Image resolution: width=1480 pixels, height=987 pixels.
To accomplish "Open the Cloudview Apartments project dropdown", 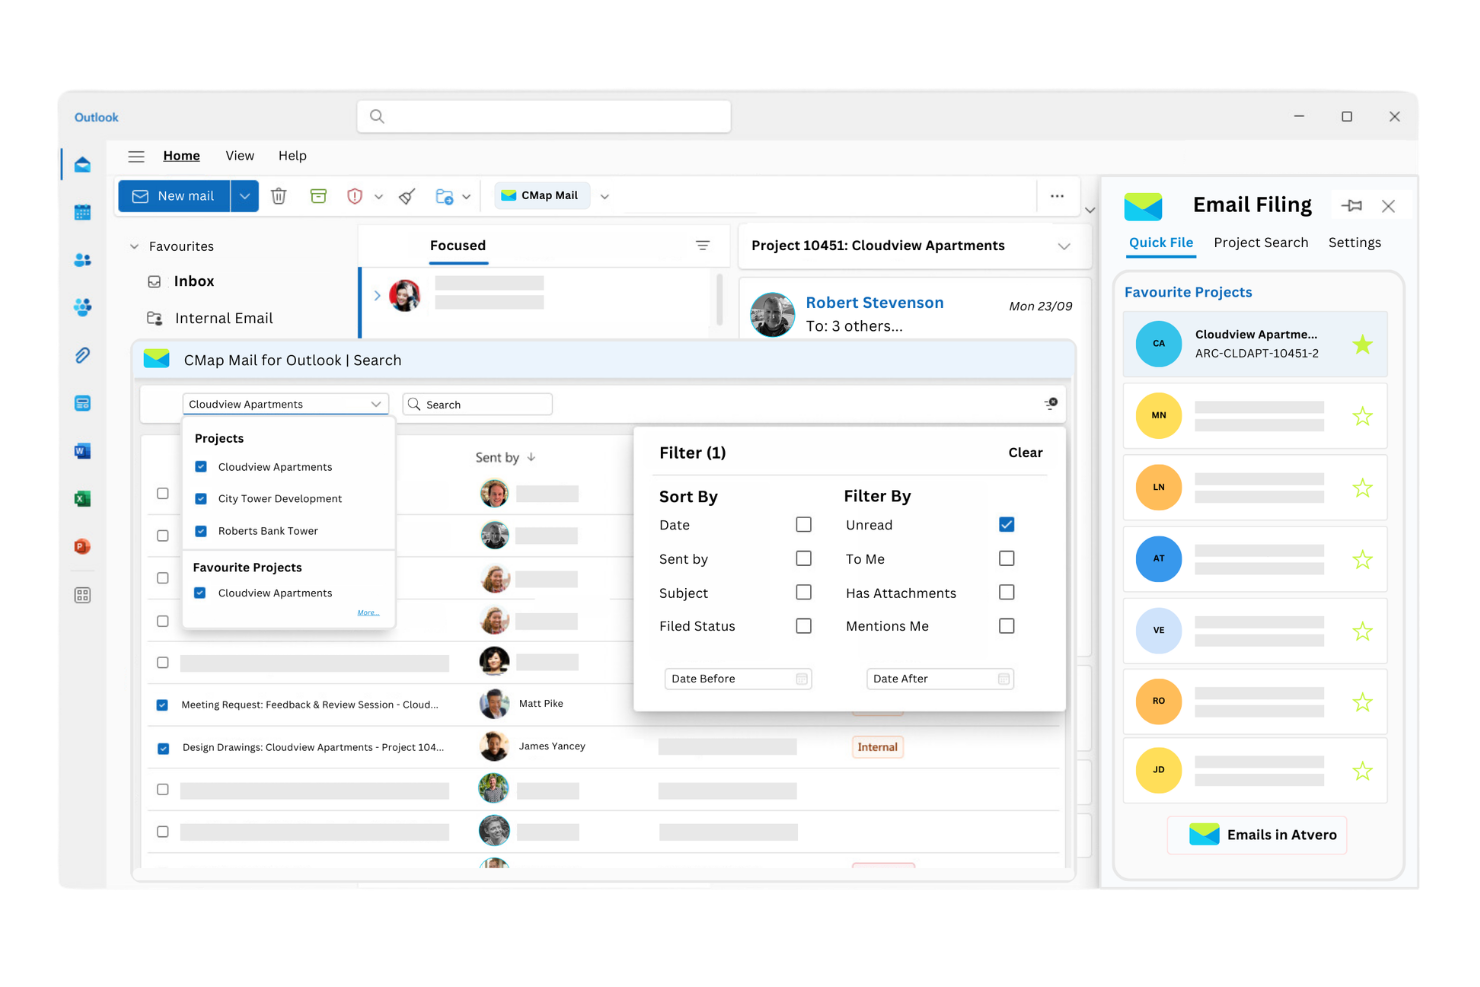I will pyautogui.click(x=286, y=404).
